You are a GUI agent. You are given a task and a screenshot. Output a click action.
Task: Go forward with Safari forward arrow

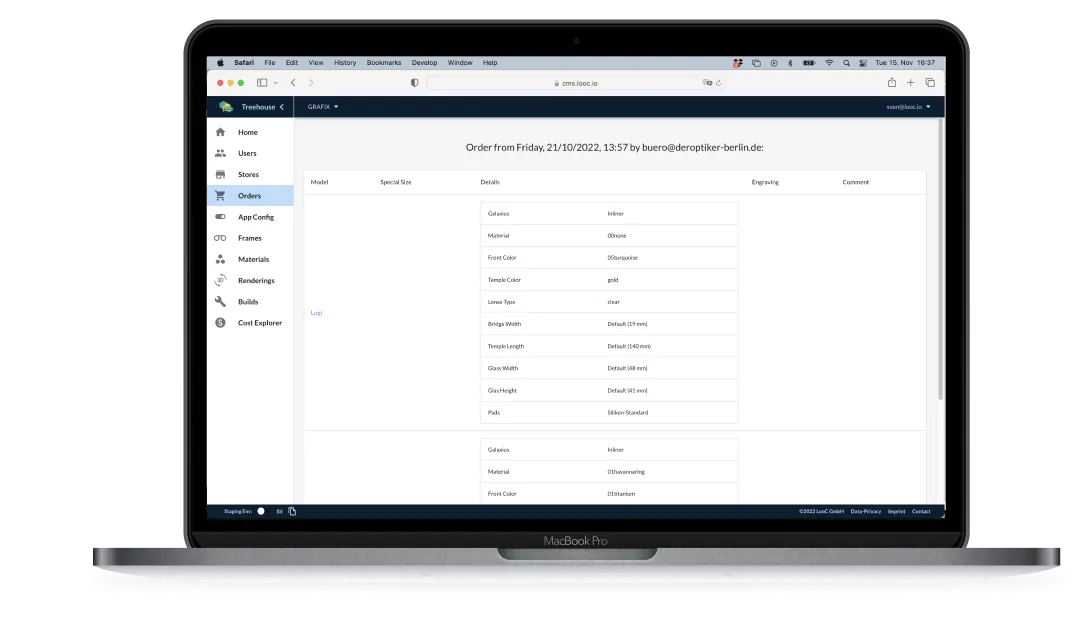(311, 82)
